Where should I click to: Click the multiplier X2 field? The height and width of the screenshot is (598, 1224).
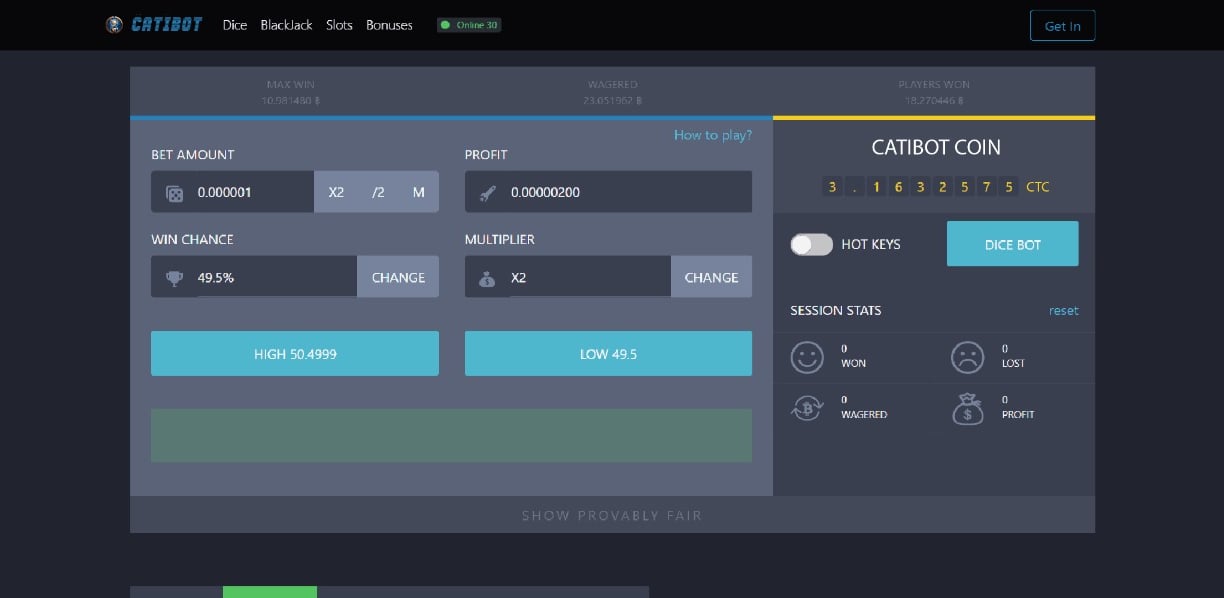pyautogui.click(x=568, y=277)
